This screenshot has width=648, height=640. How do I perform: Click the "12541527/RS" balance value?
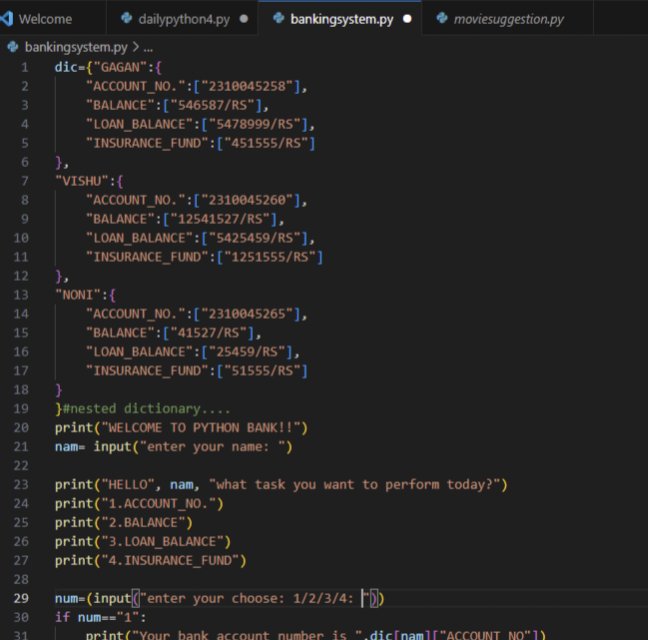pos(220,219)
